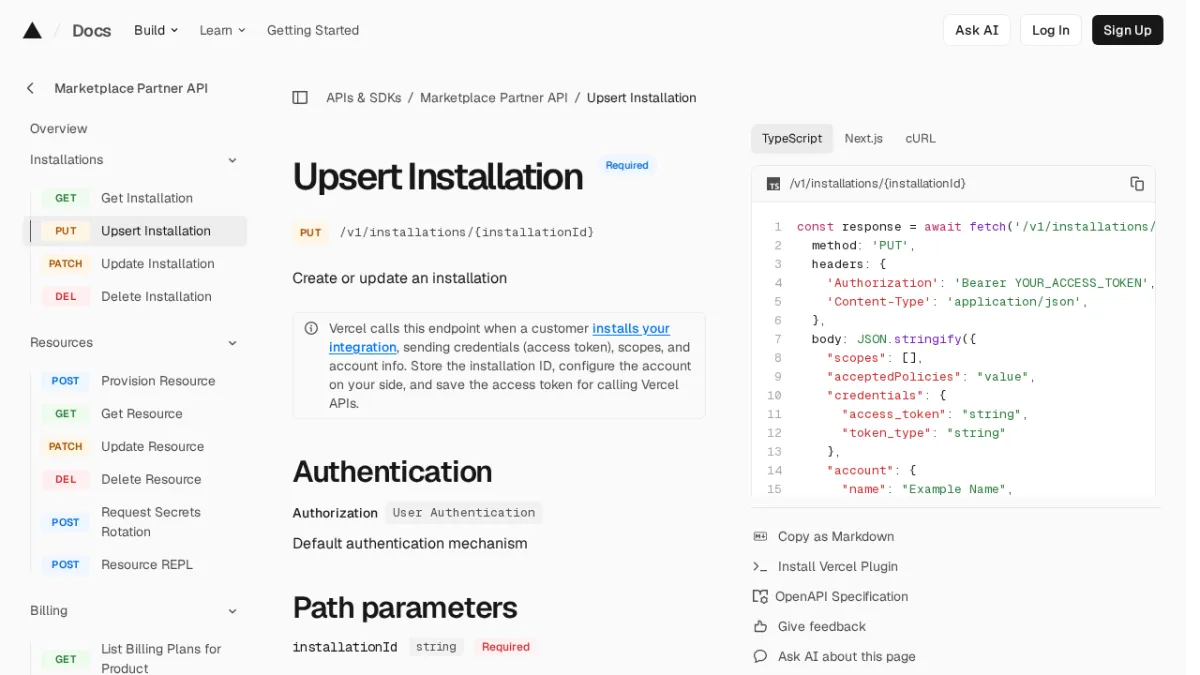
Task: Click the info icon in the callout
Action: [311, 328]
